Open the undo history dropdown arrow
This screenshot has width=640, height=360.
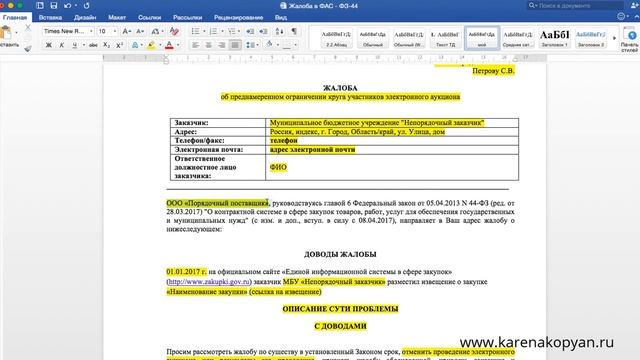(x=76, y=6)
